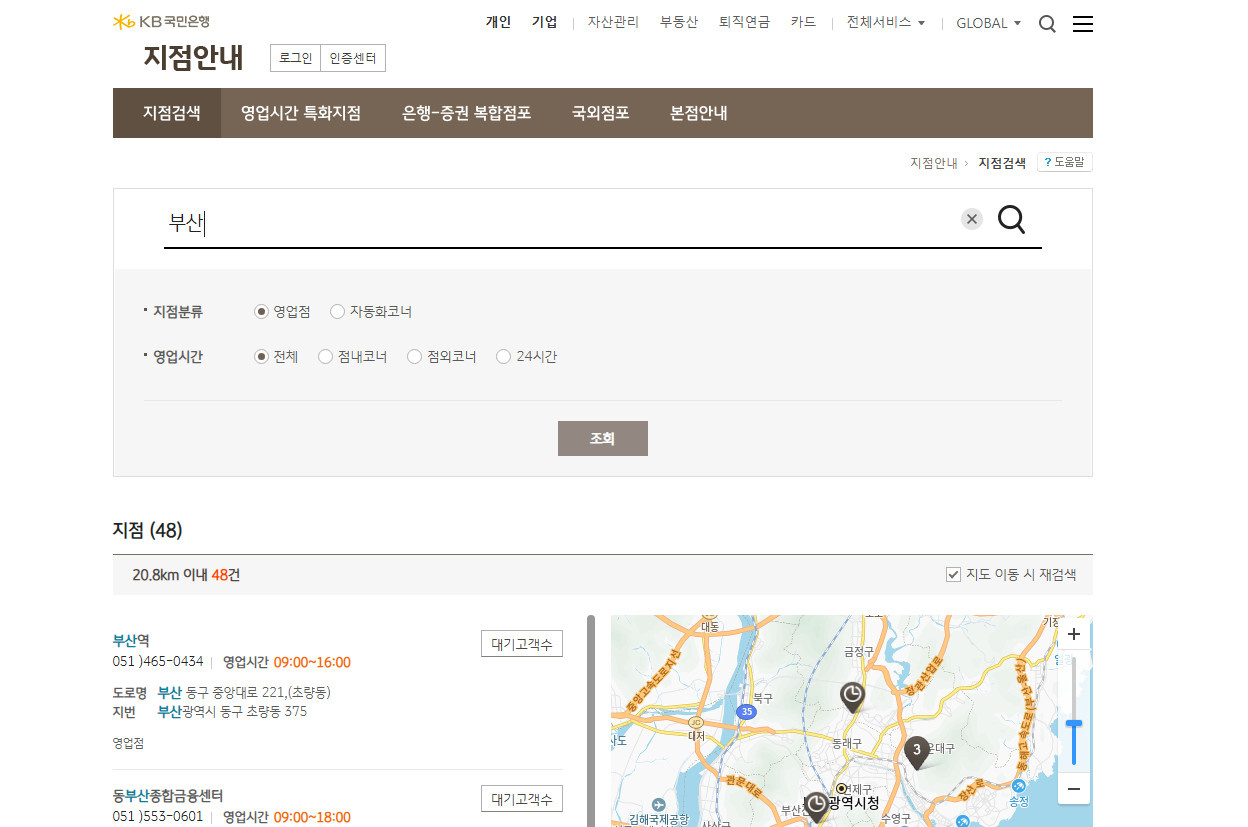Click the clock marker near 광역시청 on map
Viewport: 1248px width, 827px height.
point(817,806)
